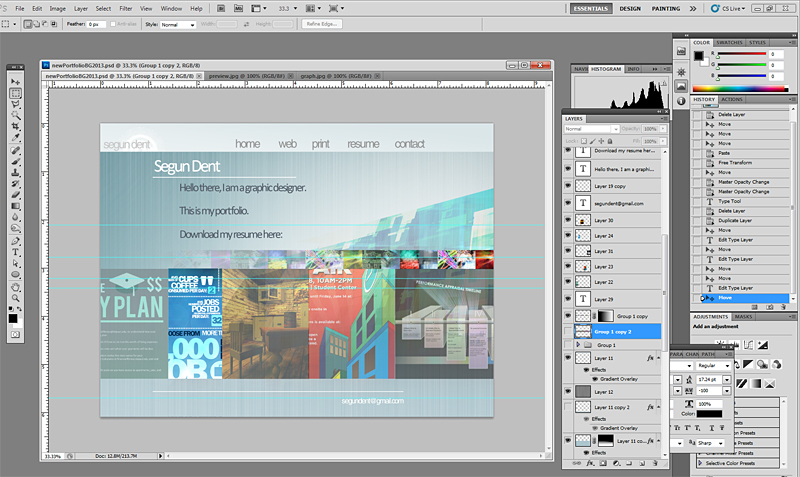Image resolution: width=800 pixels, height=477 pixels.
Task: Select the Crop tool
Action: [x=15, y=126]
